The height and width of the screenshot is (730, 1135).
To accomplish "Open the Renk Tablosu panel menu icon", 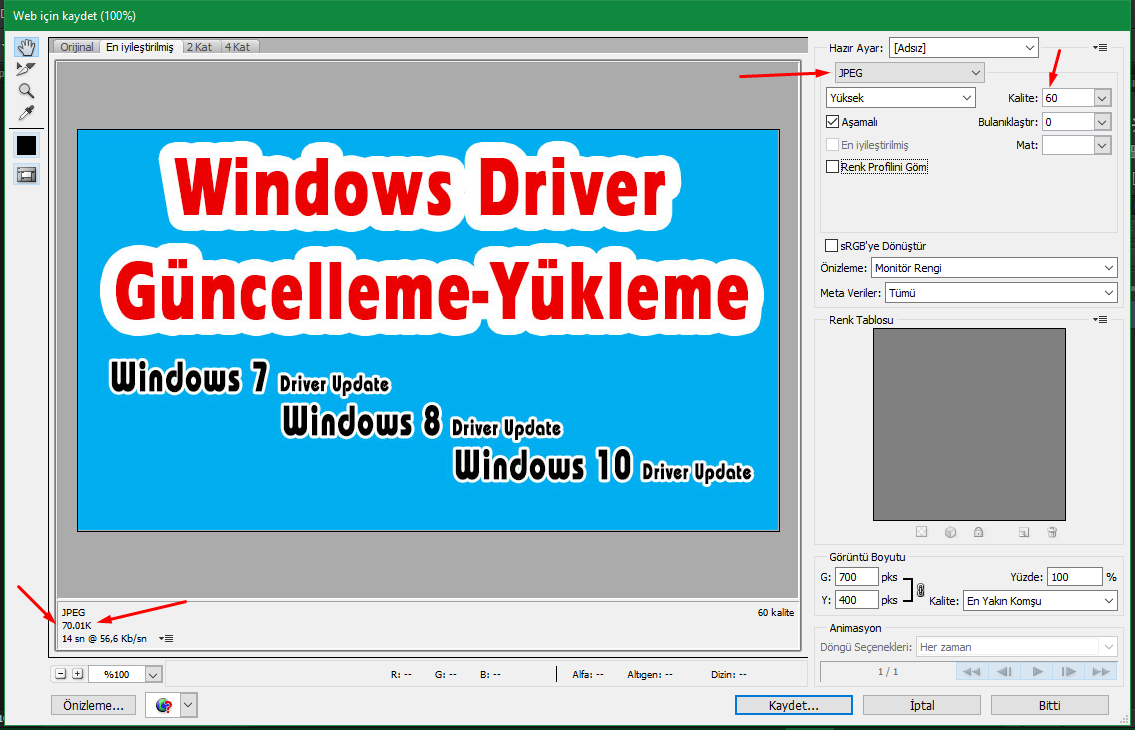I will click(x=1100, y=319).
